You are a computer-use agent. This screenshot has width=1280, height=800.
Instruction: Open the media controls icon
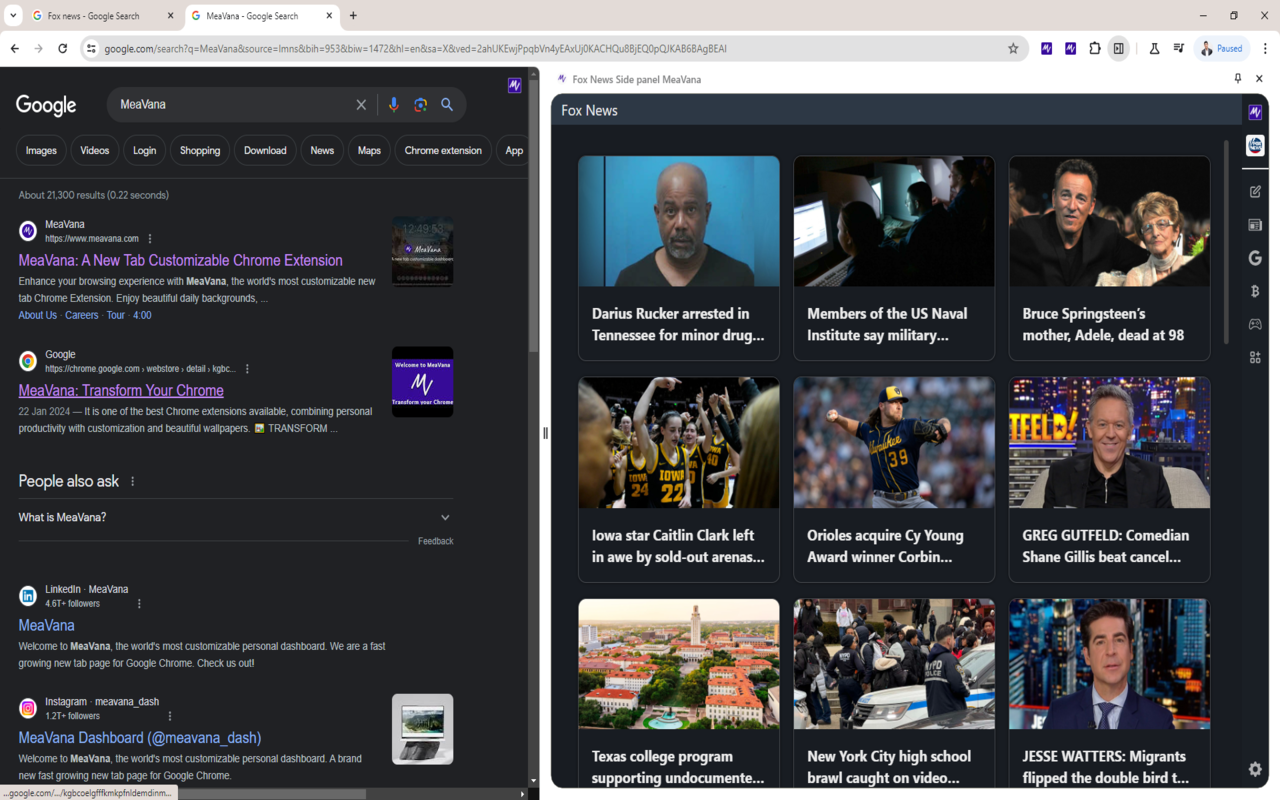(1179, 48)
